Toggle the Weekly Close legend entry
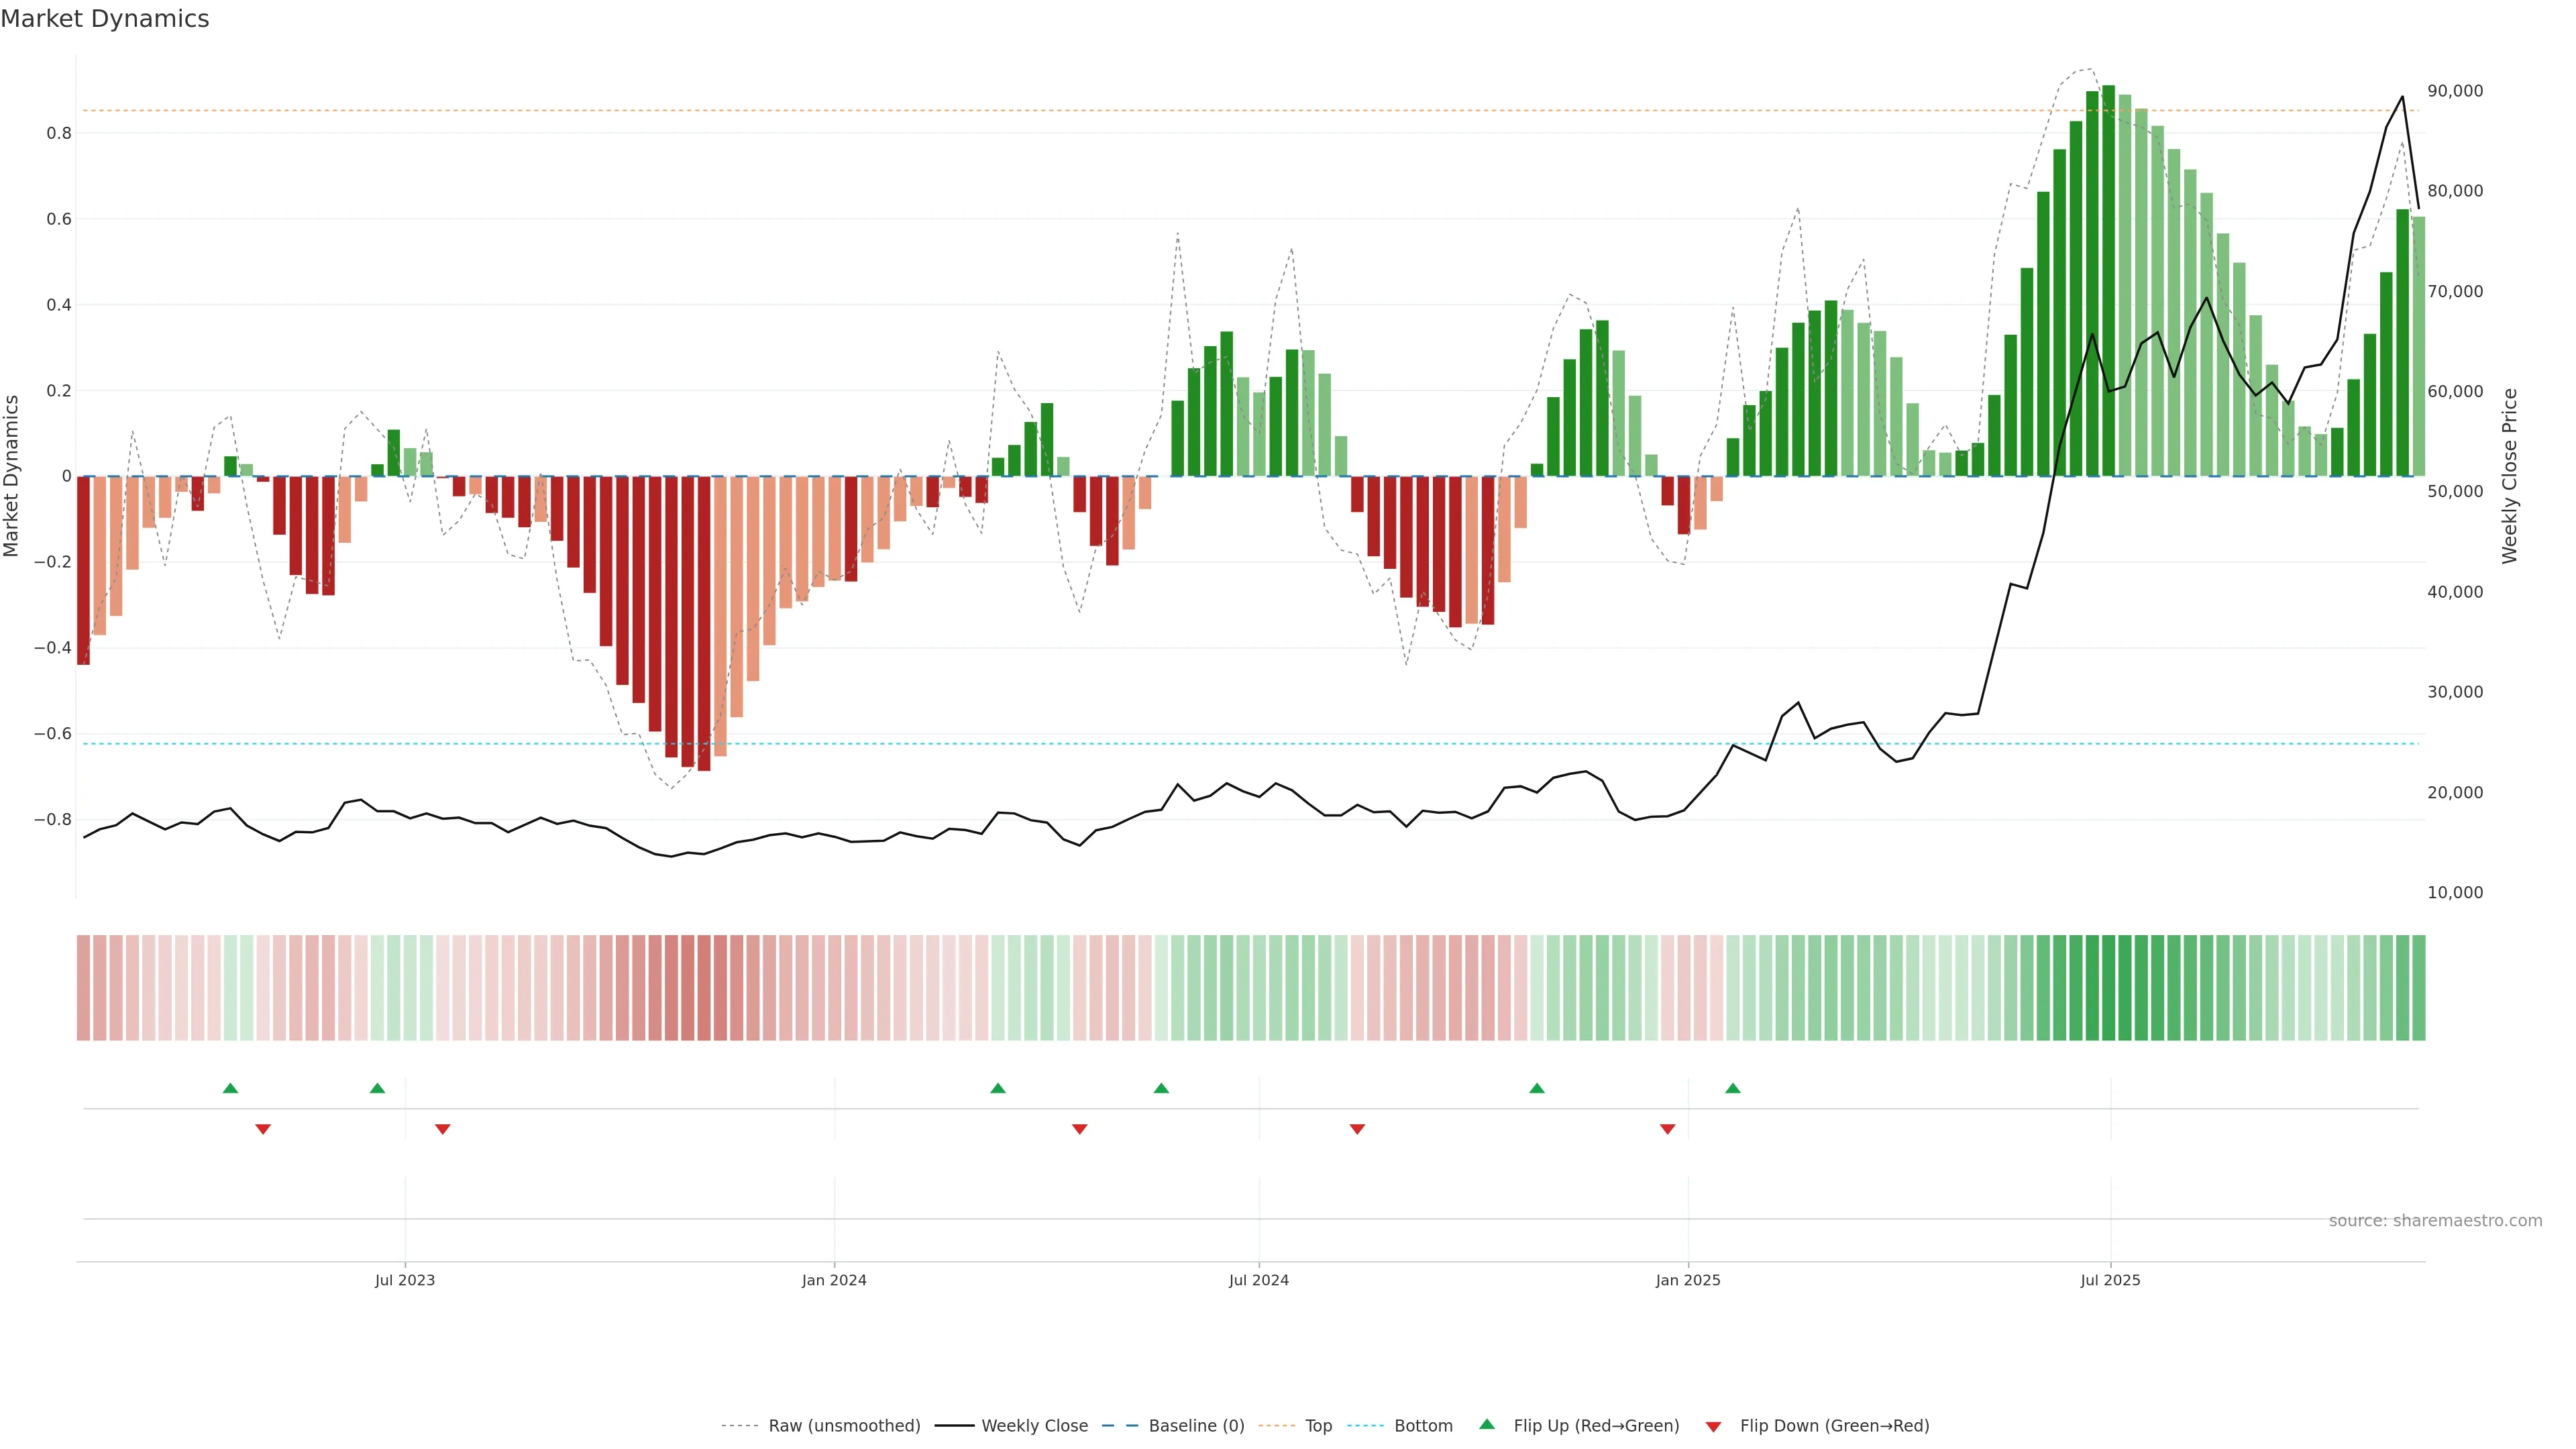Image resolution: width=2576 pixels, height=1449 pixels. tap(1034, 1426)
